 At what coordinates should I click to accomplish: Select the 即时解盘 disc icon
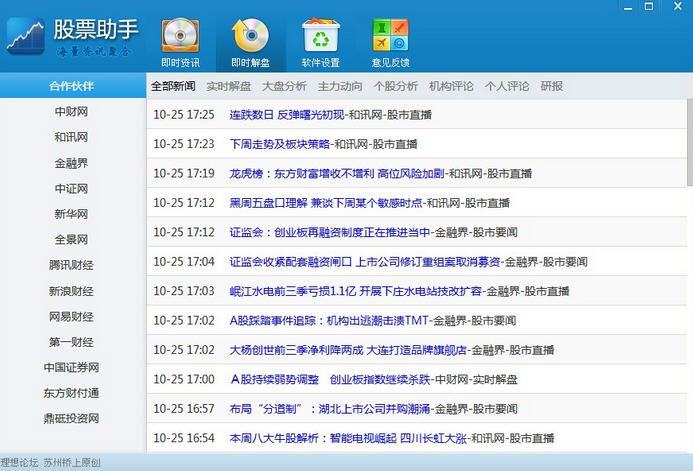click(x=250, y=36)
